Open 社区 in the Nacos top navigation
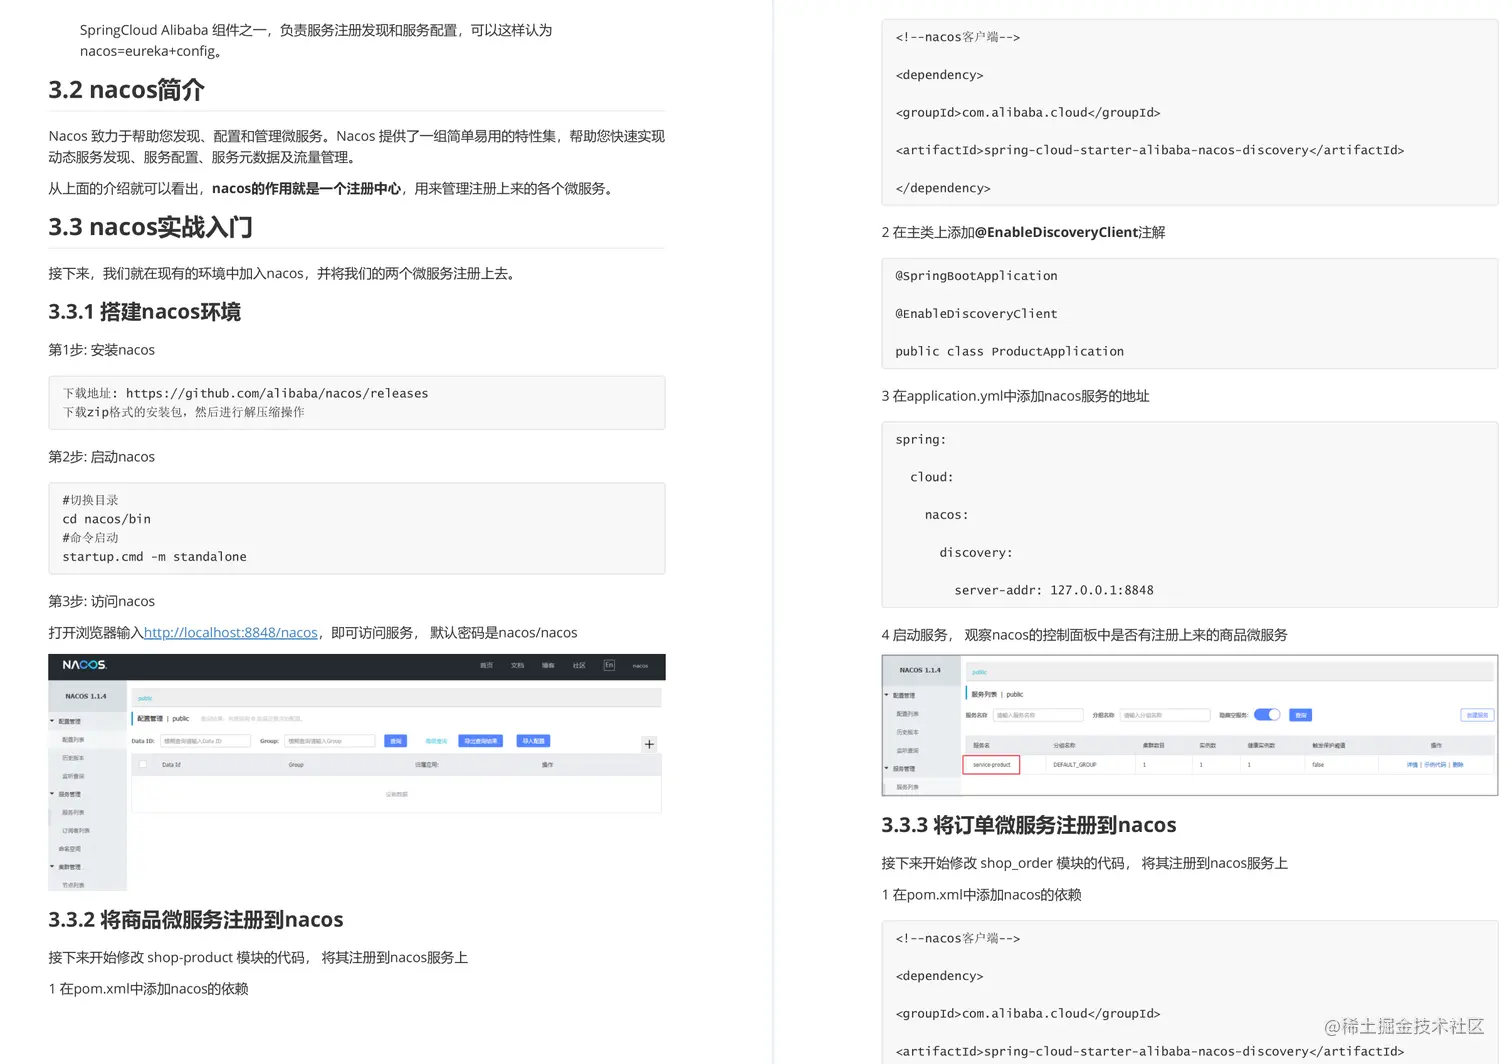Screen dimensions: 1512x1064 (x=579, y=665)
